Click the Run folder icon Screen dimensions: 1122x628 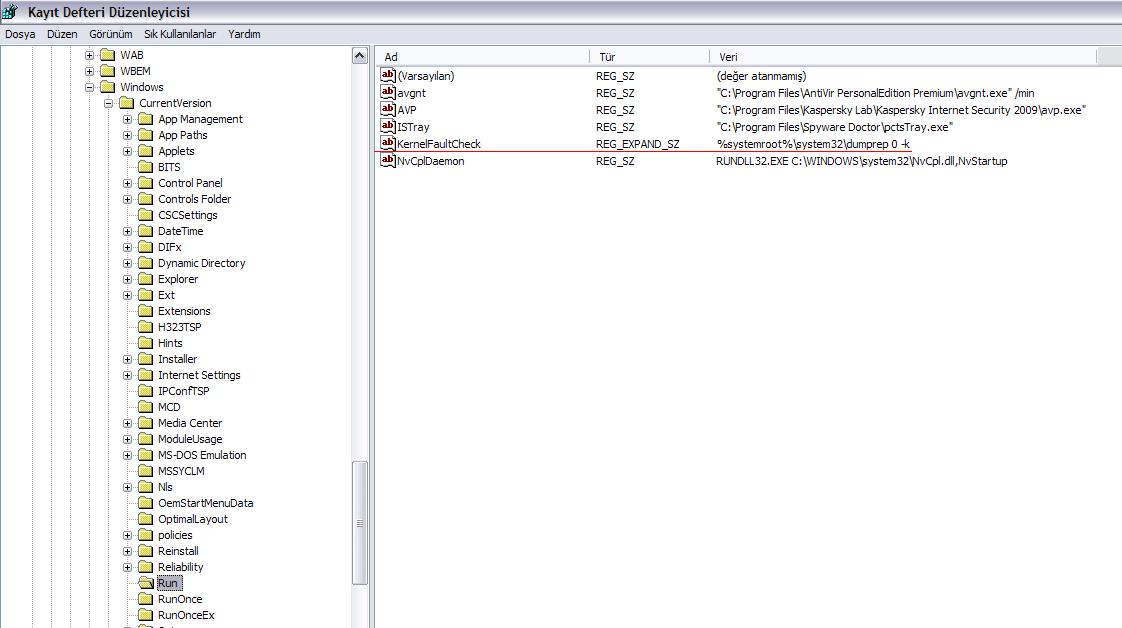(146, 583)
